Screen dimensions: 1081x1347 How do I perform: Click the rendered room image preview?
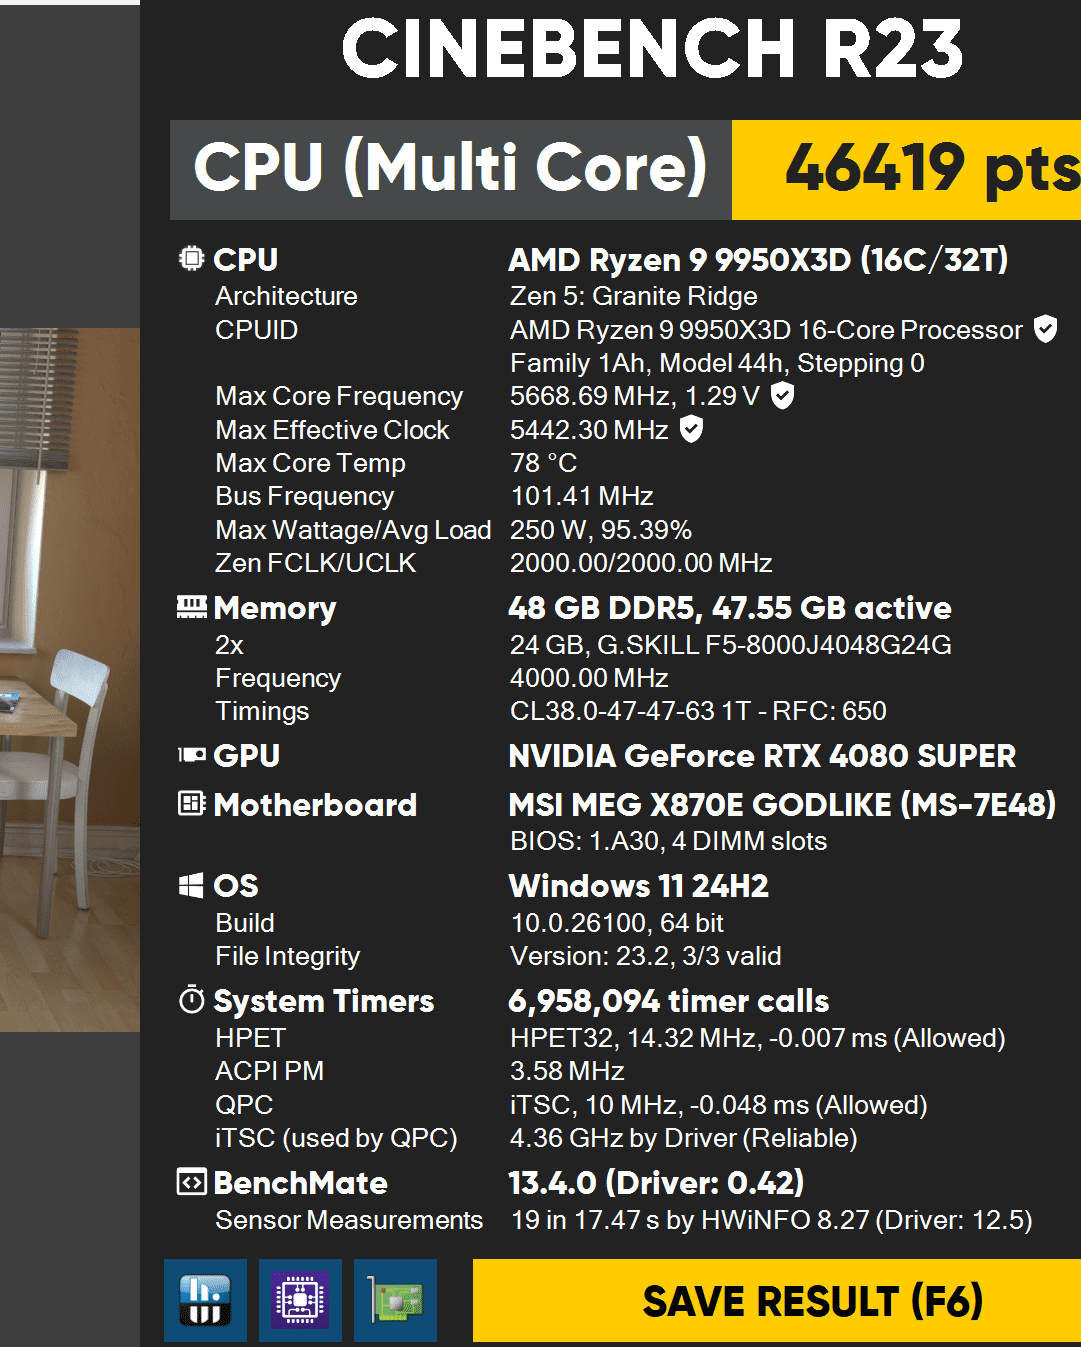click(70, 680)
